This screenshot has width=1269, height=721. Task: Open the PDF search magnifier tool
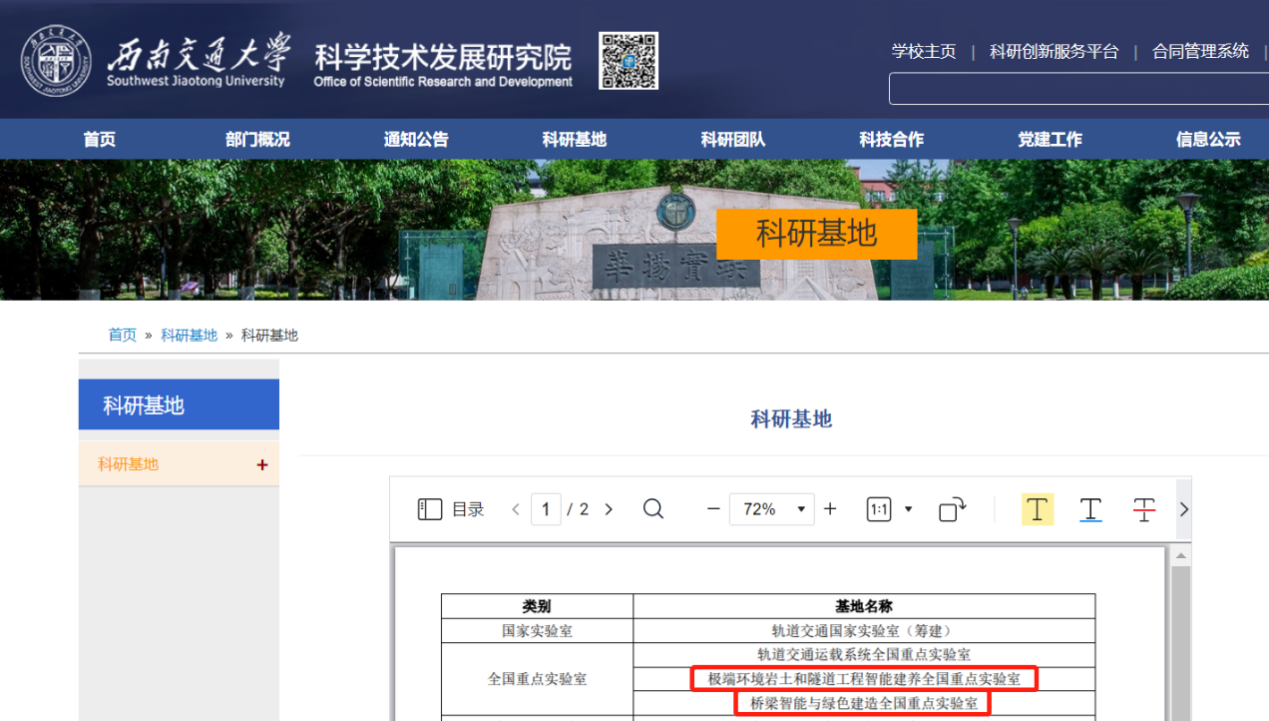[653, 509]
